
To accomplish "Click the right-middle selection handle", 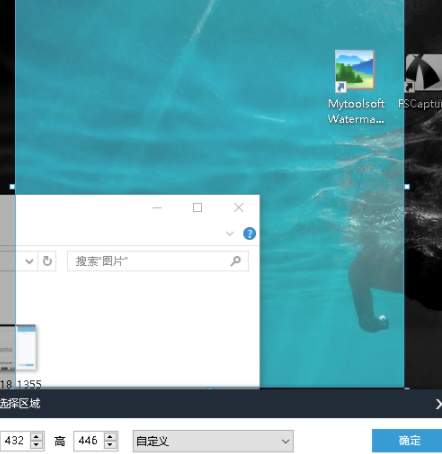I will tap(407, 187).
